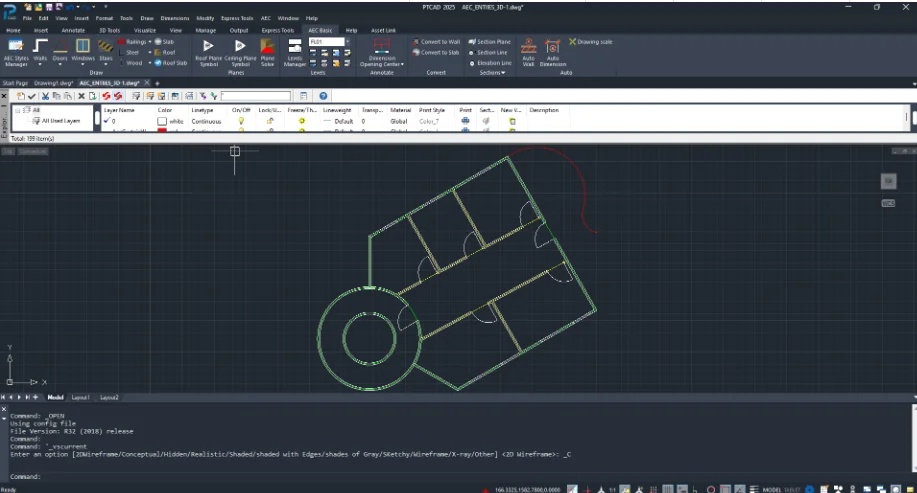
Task: Switch to the Asset Link ribbon tab
Action: point(383,30)
